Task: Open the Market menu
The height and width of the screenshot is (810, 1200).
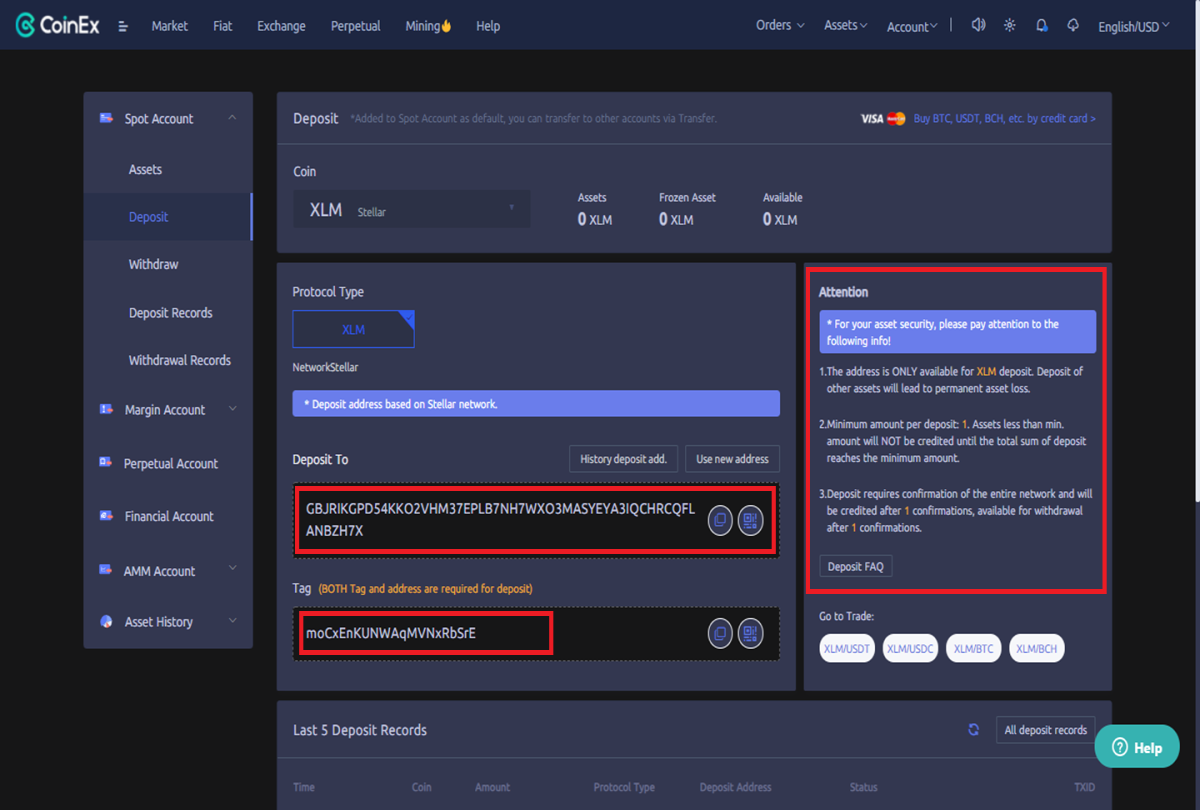Action: pyautogui.click(x=169, y=26)
